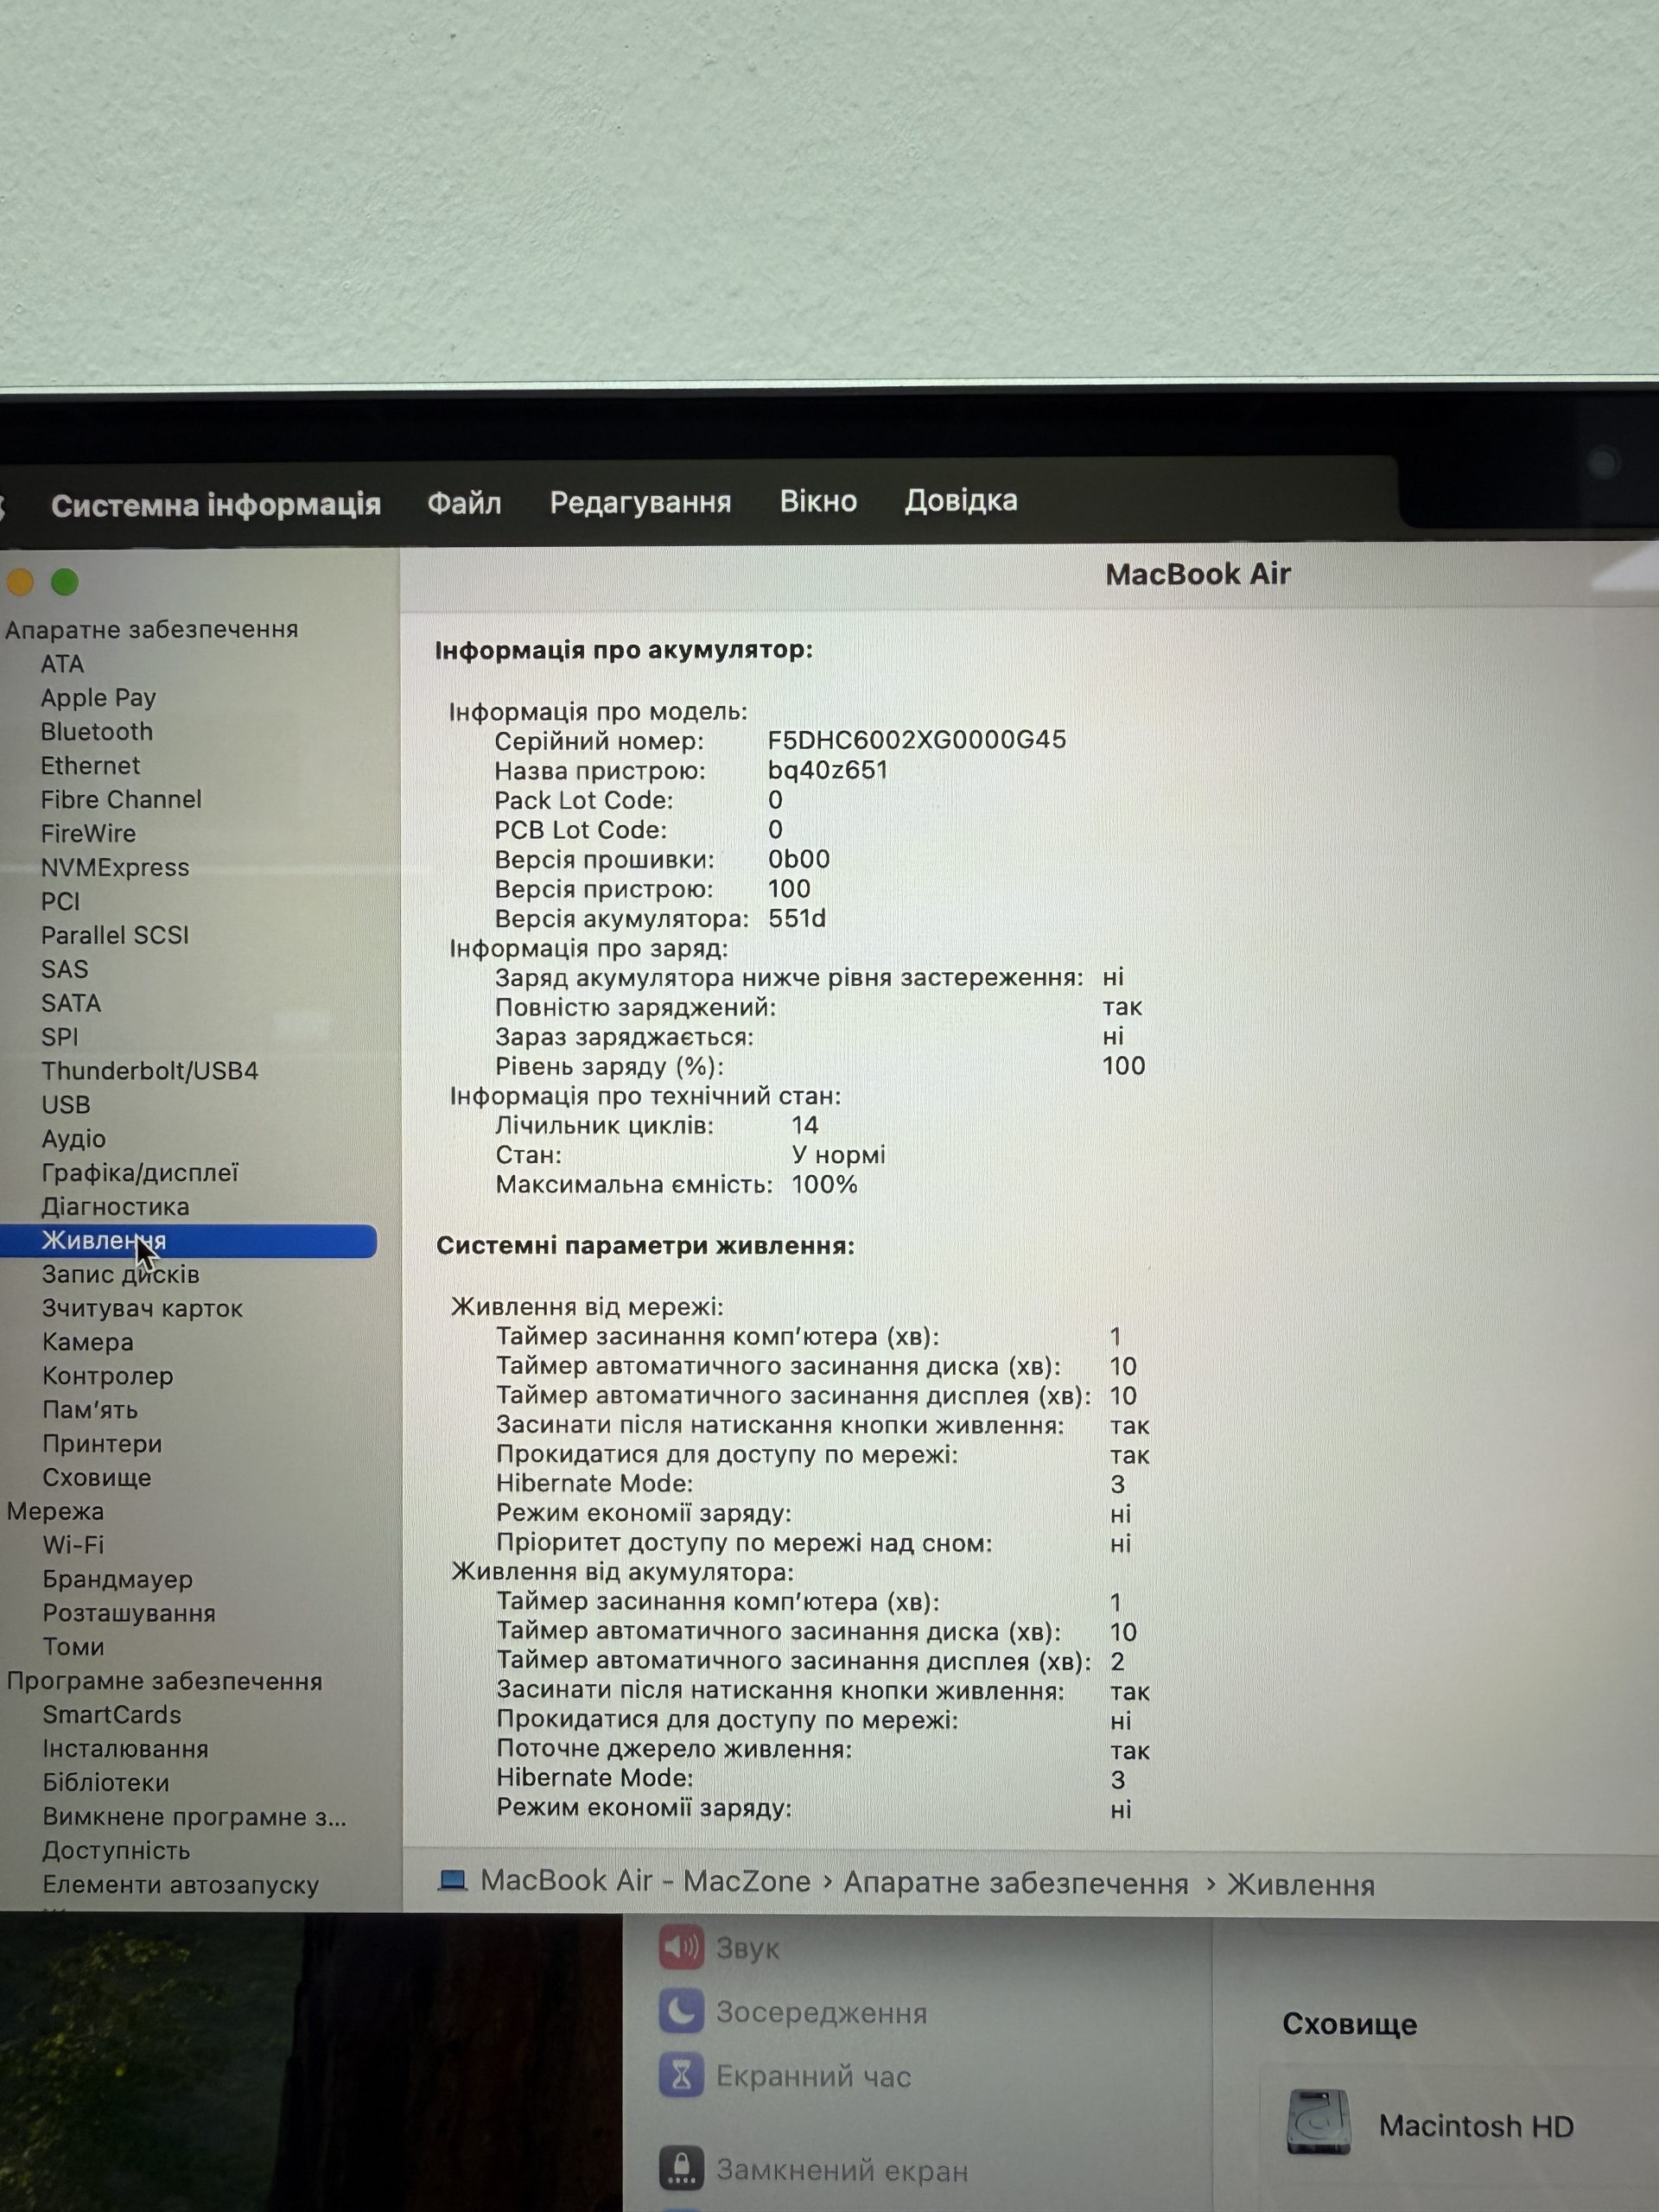Select the highlighted Живлення sidebar row
Viewport: 1659px width, 2212px height.
tap(188, 1241)
